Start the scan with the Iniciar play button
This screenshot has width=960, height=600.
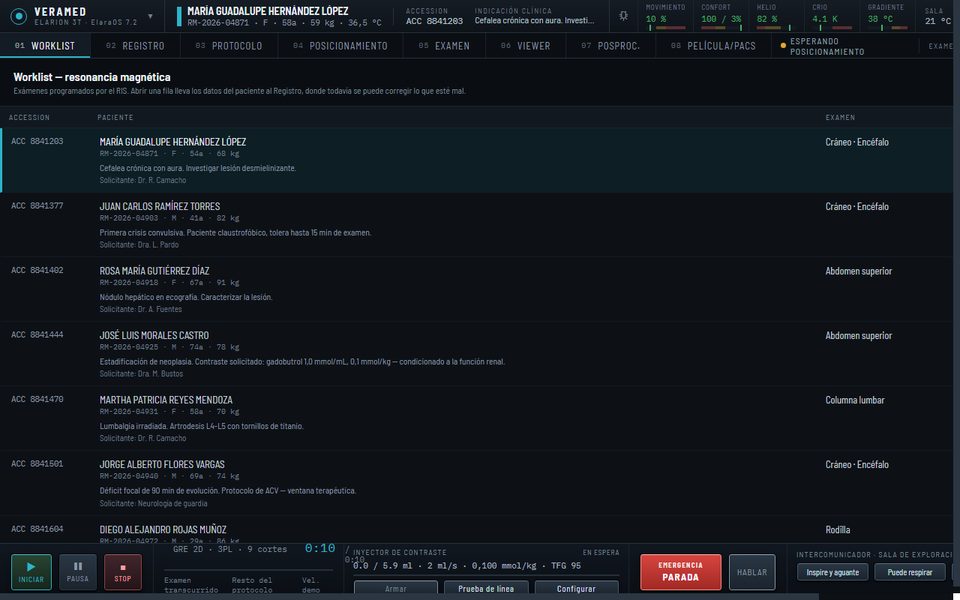(31, 572)
